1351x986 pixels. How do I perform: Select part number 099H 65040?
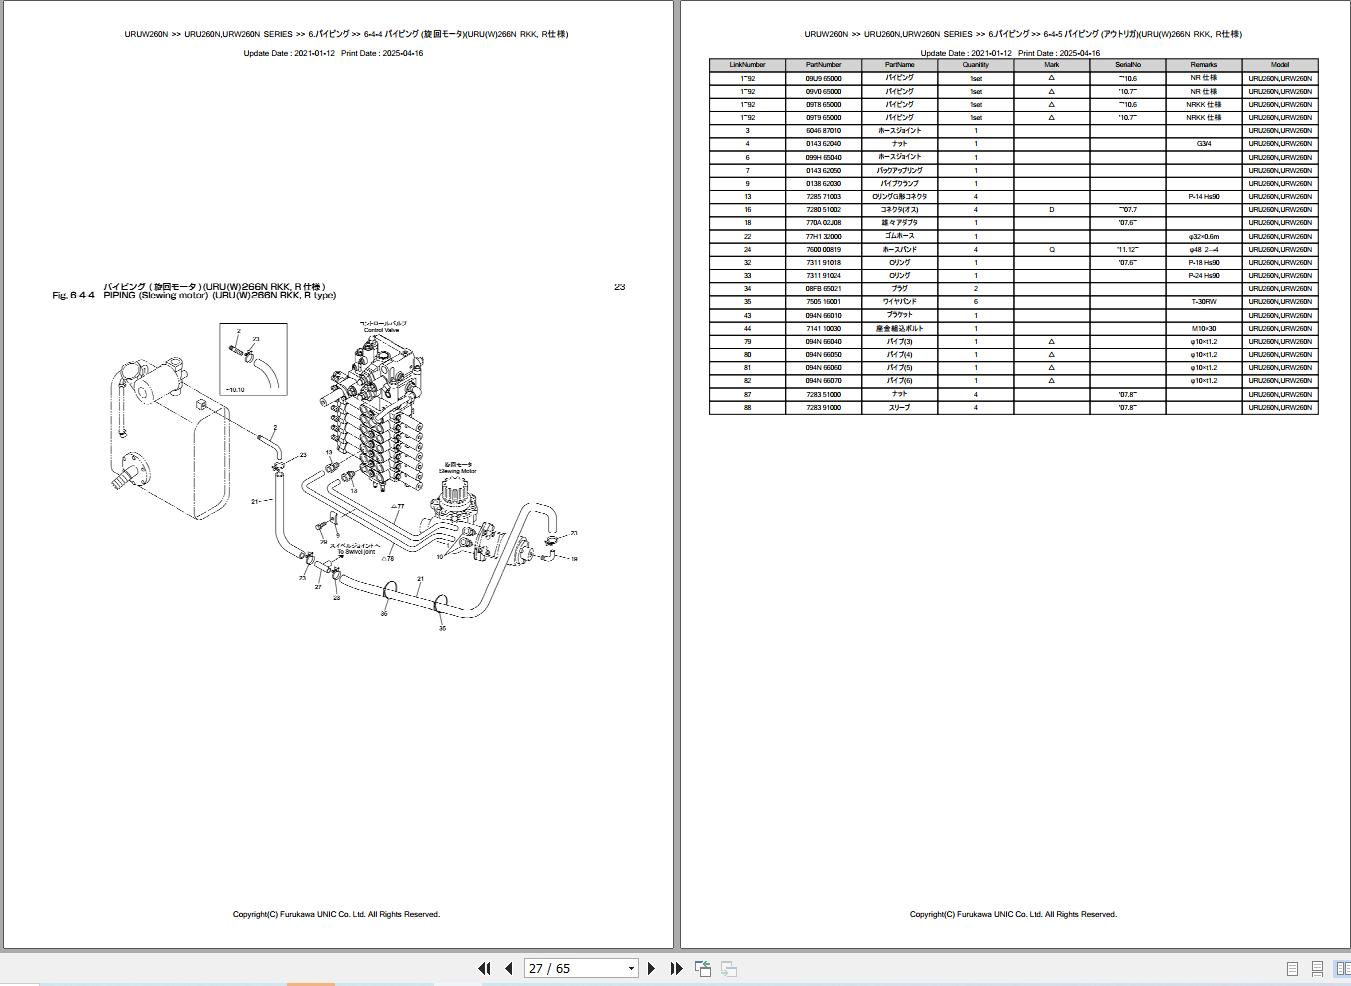click(823, 157)
